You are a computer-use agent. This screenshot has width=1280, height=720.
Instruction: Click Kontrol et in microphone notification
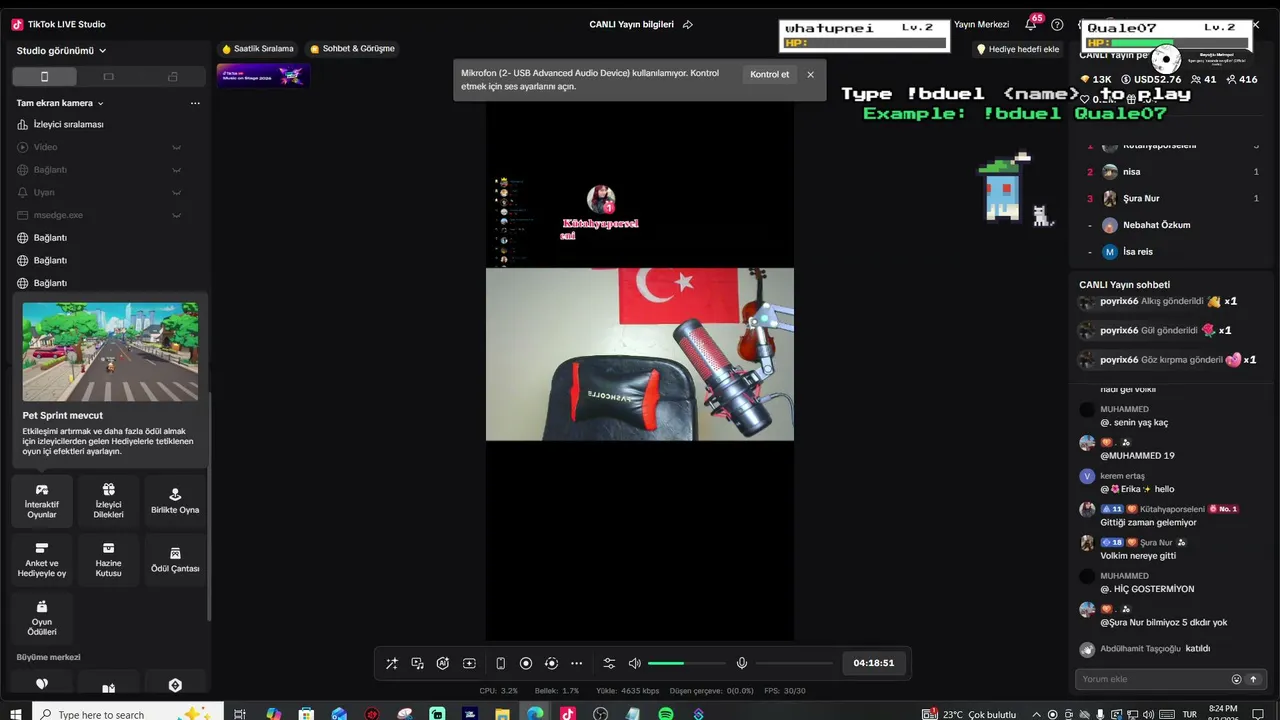coord(769,74)
